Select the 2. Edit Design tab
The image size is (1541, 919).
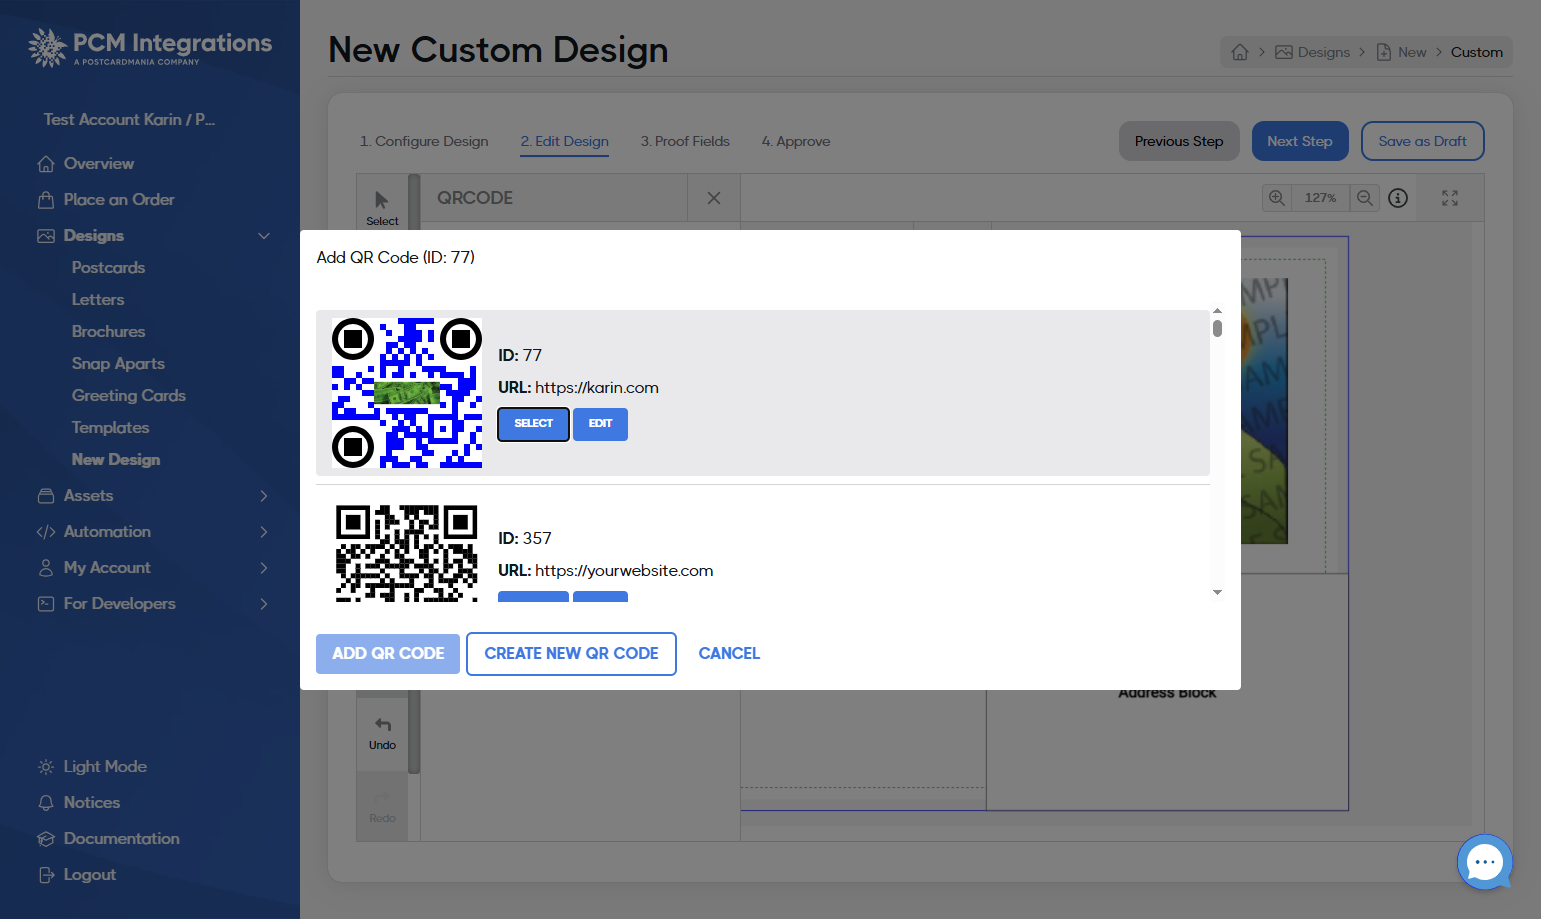(565, 142)
